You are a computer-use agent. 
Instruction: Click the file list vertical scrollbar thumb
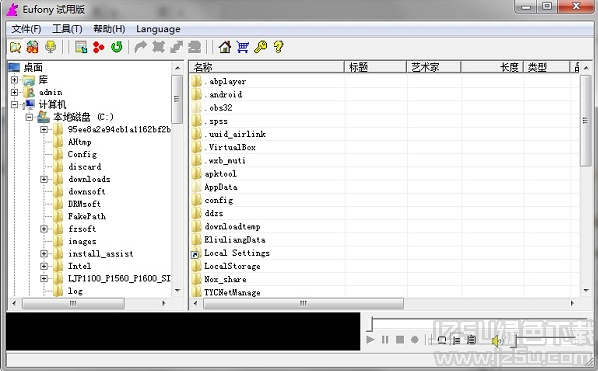[585, 120]
